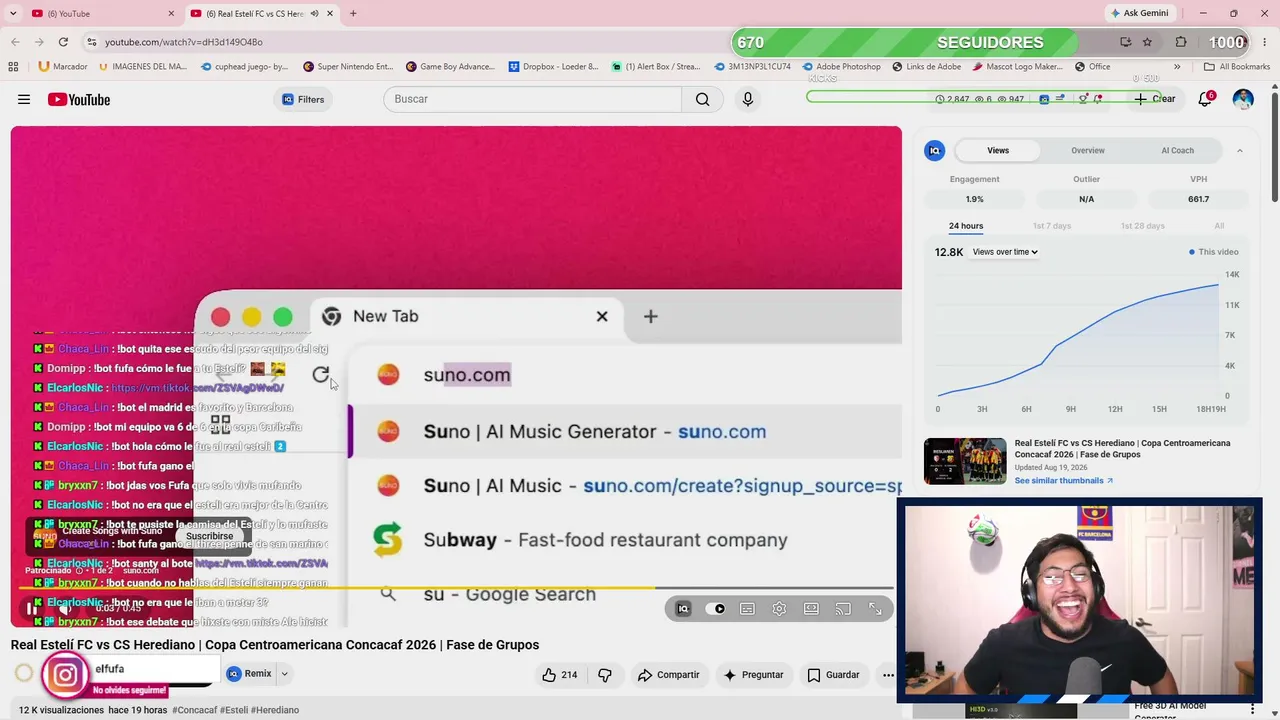Open the apps grid in bookmarks bar
1280x720 pixels.
pyautogui.click(x=13, y=67)
